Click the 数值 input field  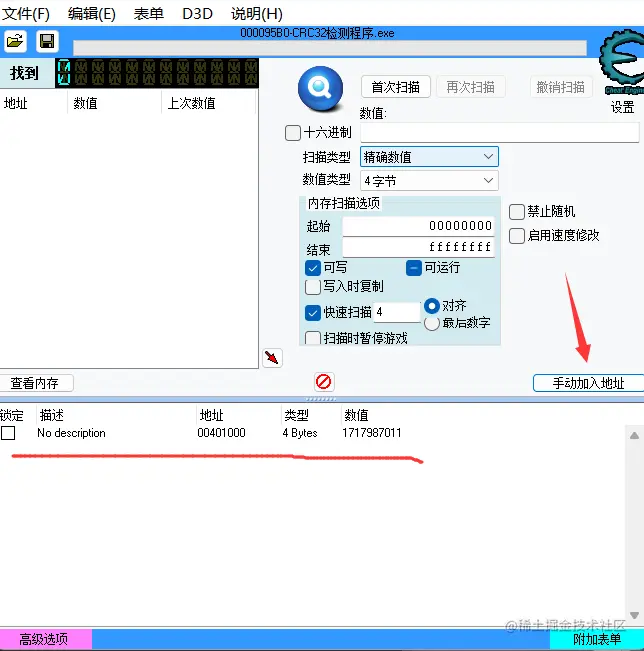point(500,133)
